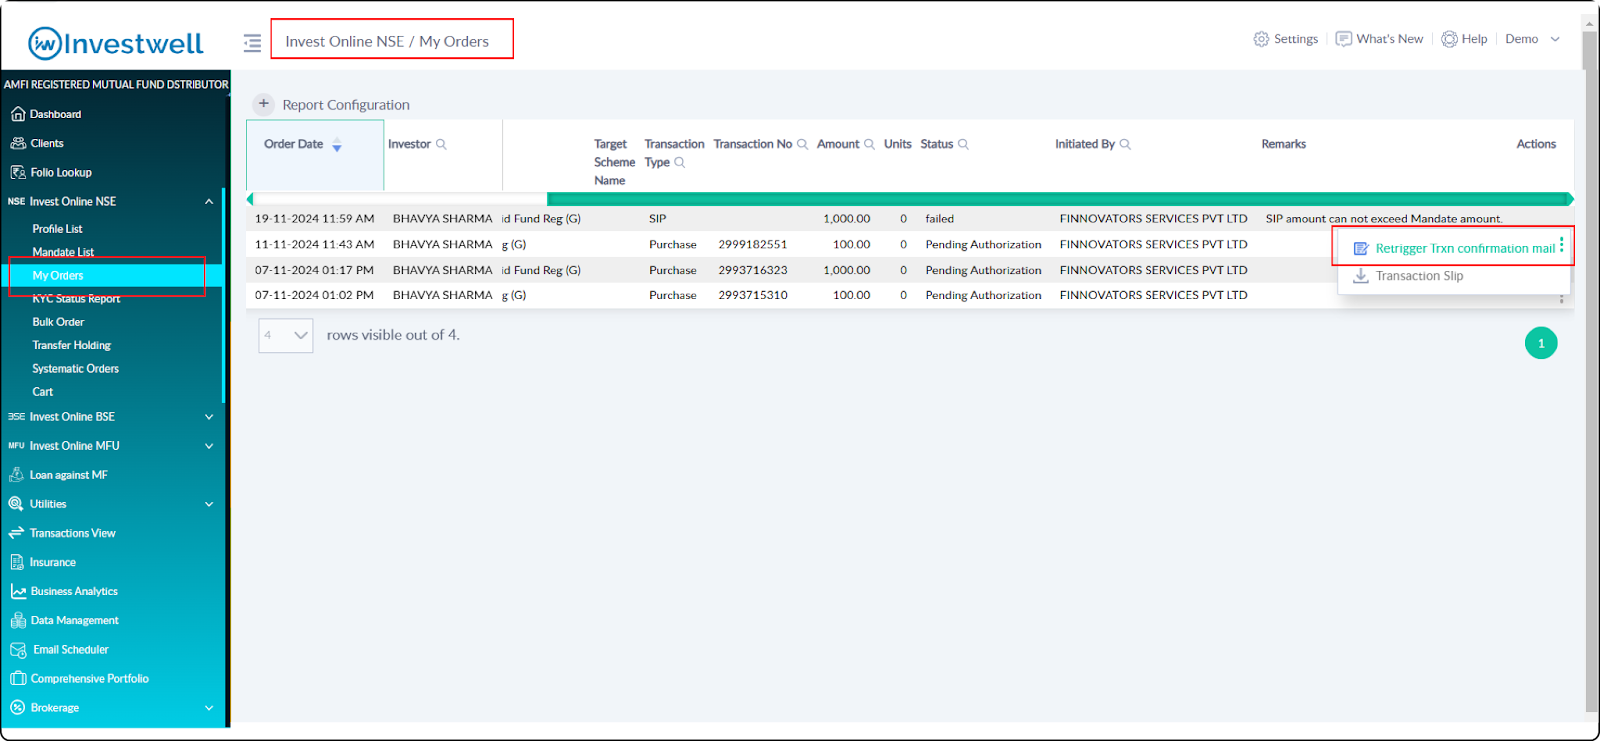The height and width of the screenshot is (741, 1600).
Task: Open Bulk Order submenu item
Action: point(58,322)
